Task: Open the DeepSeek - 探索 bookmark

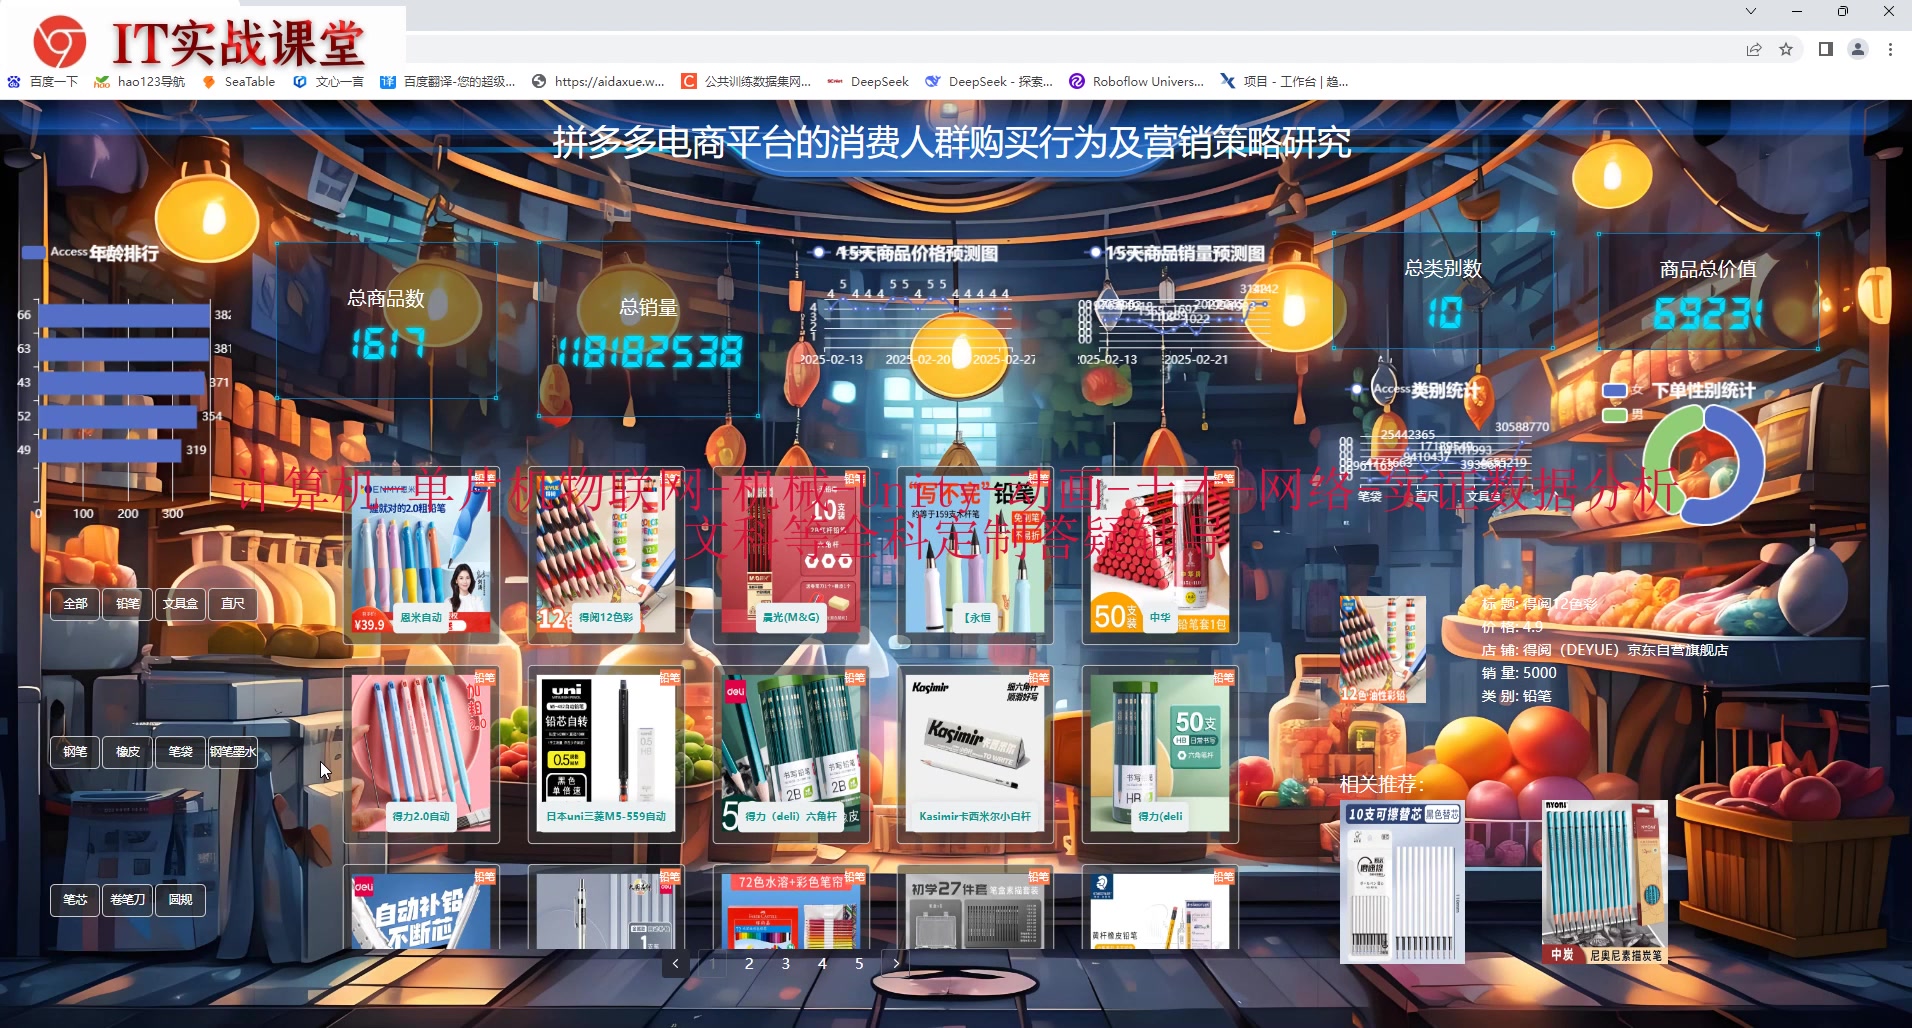Action: 989,82
